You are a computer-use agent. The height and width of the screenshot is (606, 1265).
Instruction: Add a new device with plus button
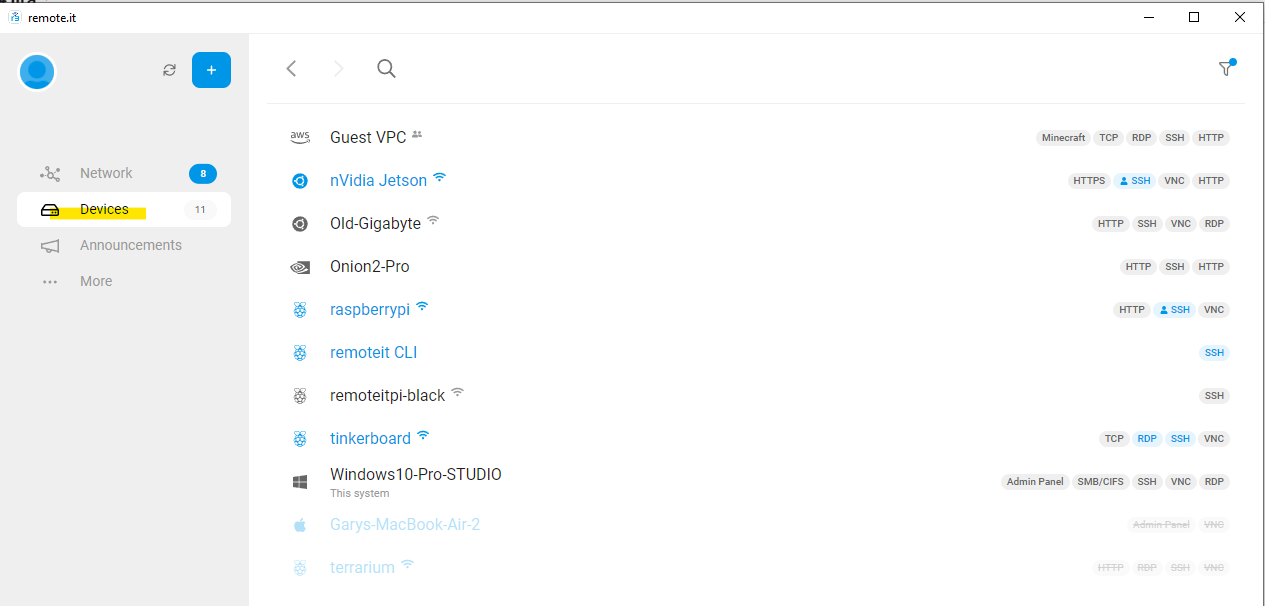[x=211, y=70]
